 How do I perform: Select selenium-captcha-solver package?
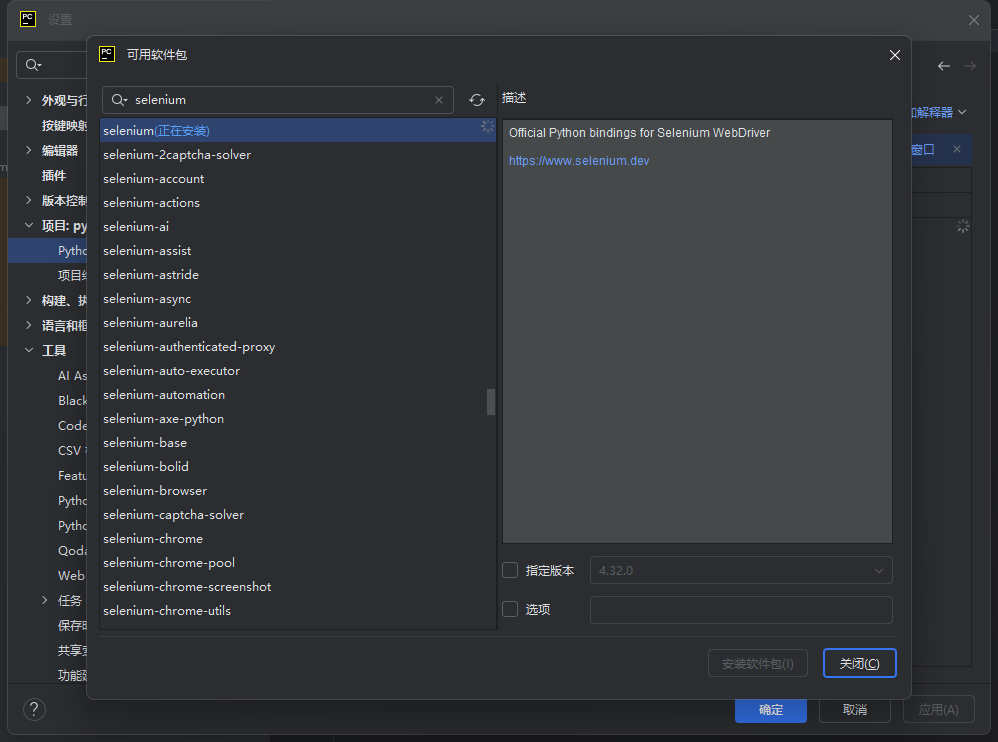[x=297, y=514]
